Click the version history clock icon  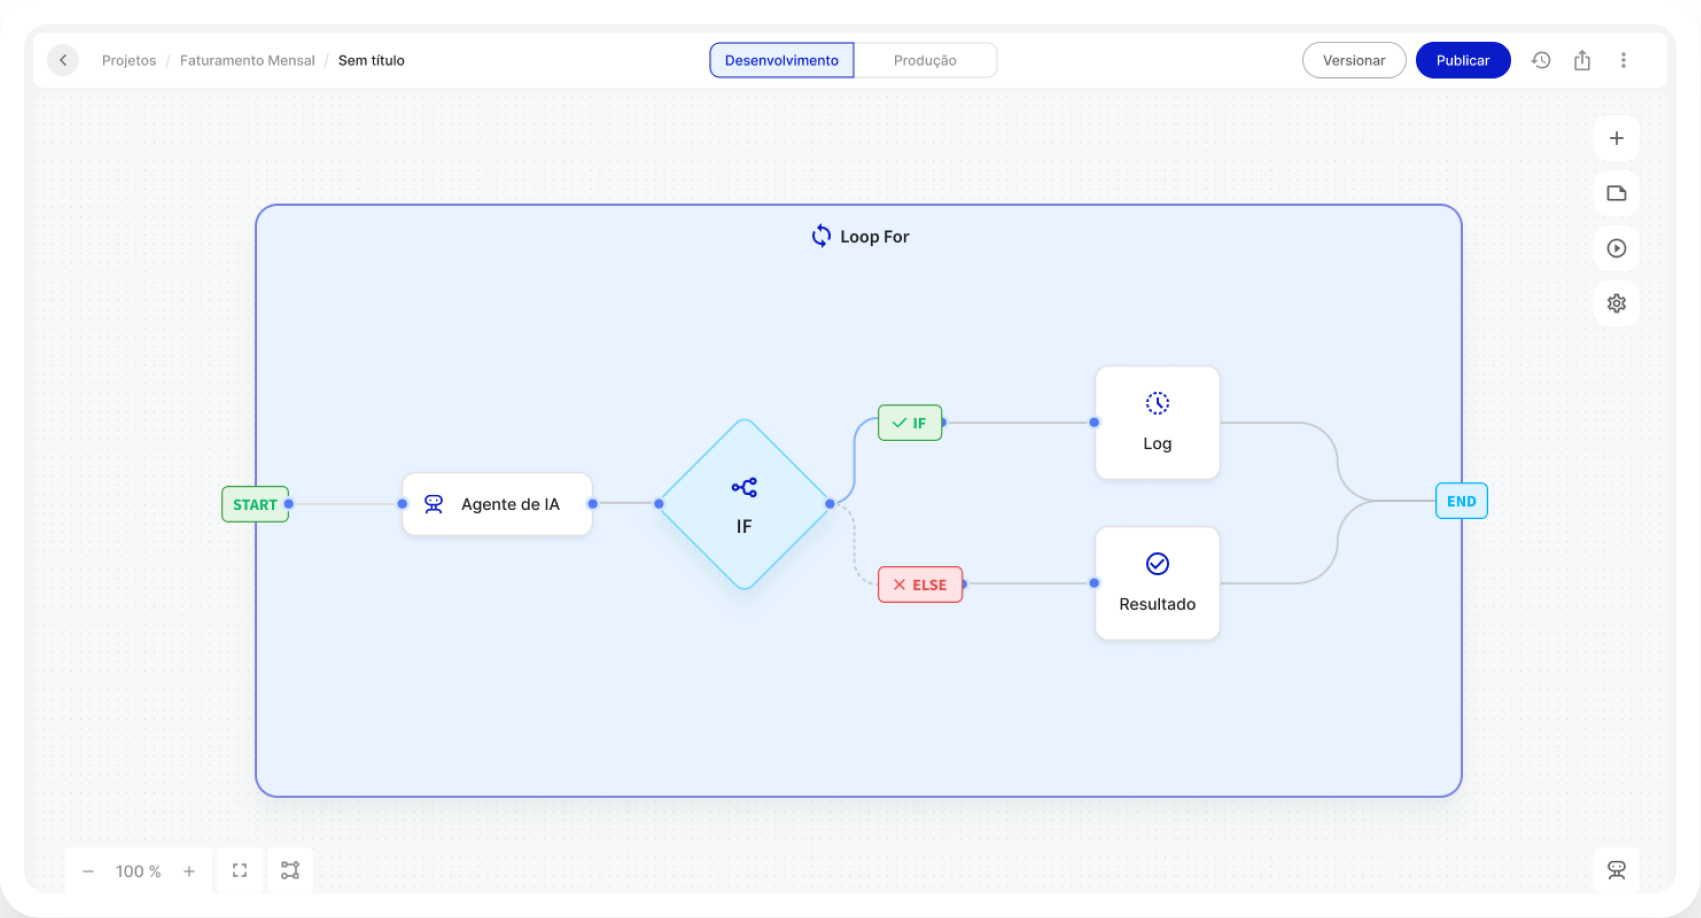[x=1540, y=60]
